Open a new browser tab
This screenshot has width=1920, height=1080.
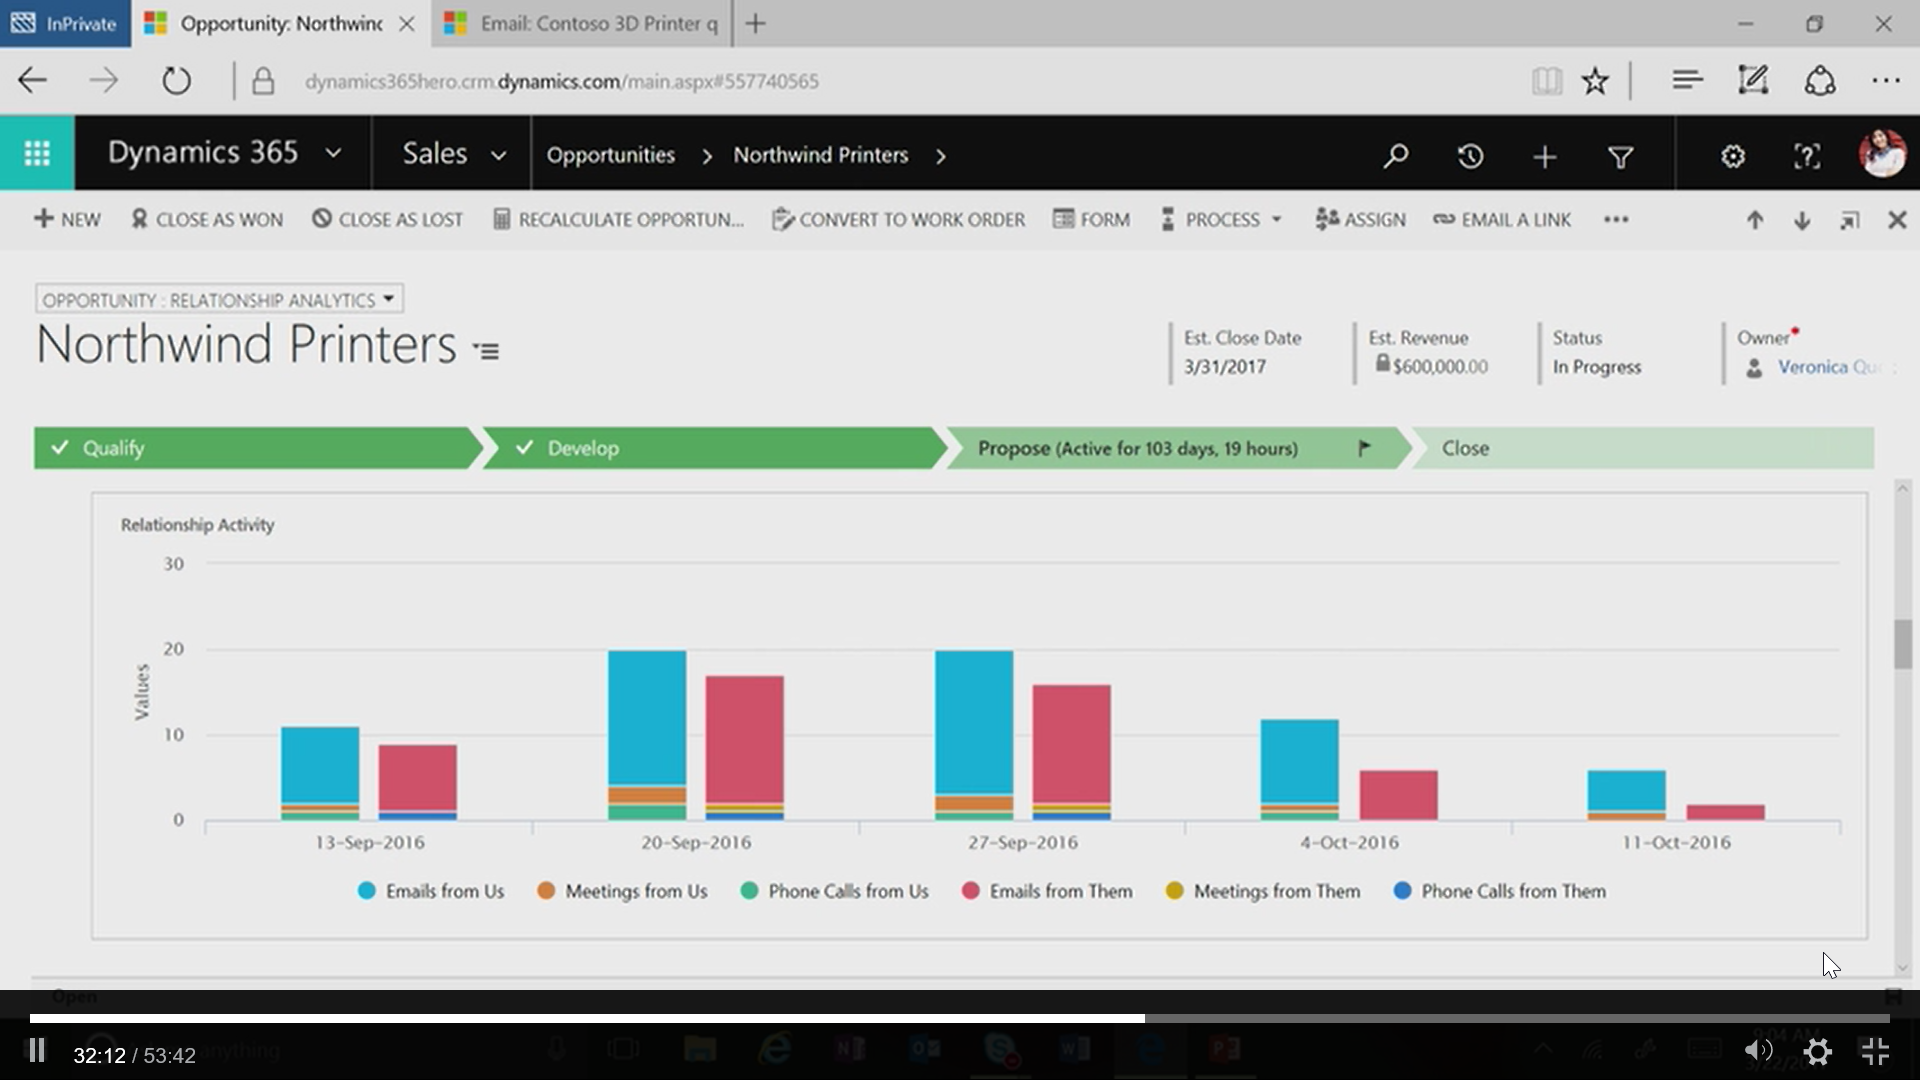tap(756, 23)
